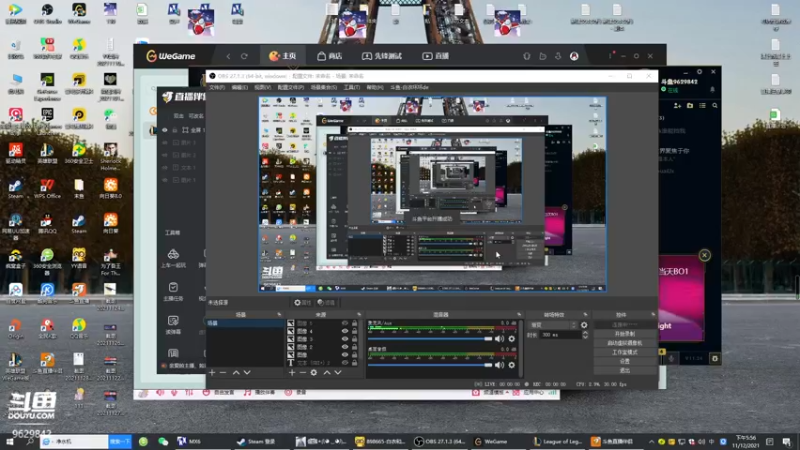Open microphone/Aux audio settings gear
This screenshot has width=800, height=450.
(512, 339)
